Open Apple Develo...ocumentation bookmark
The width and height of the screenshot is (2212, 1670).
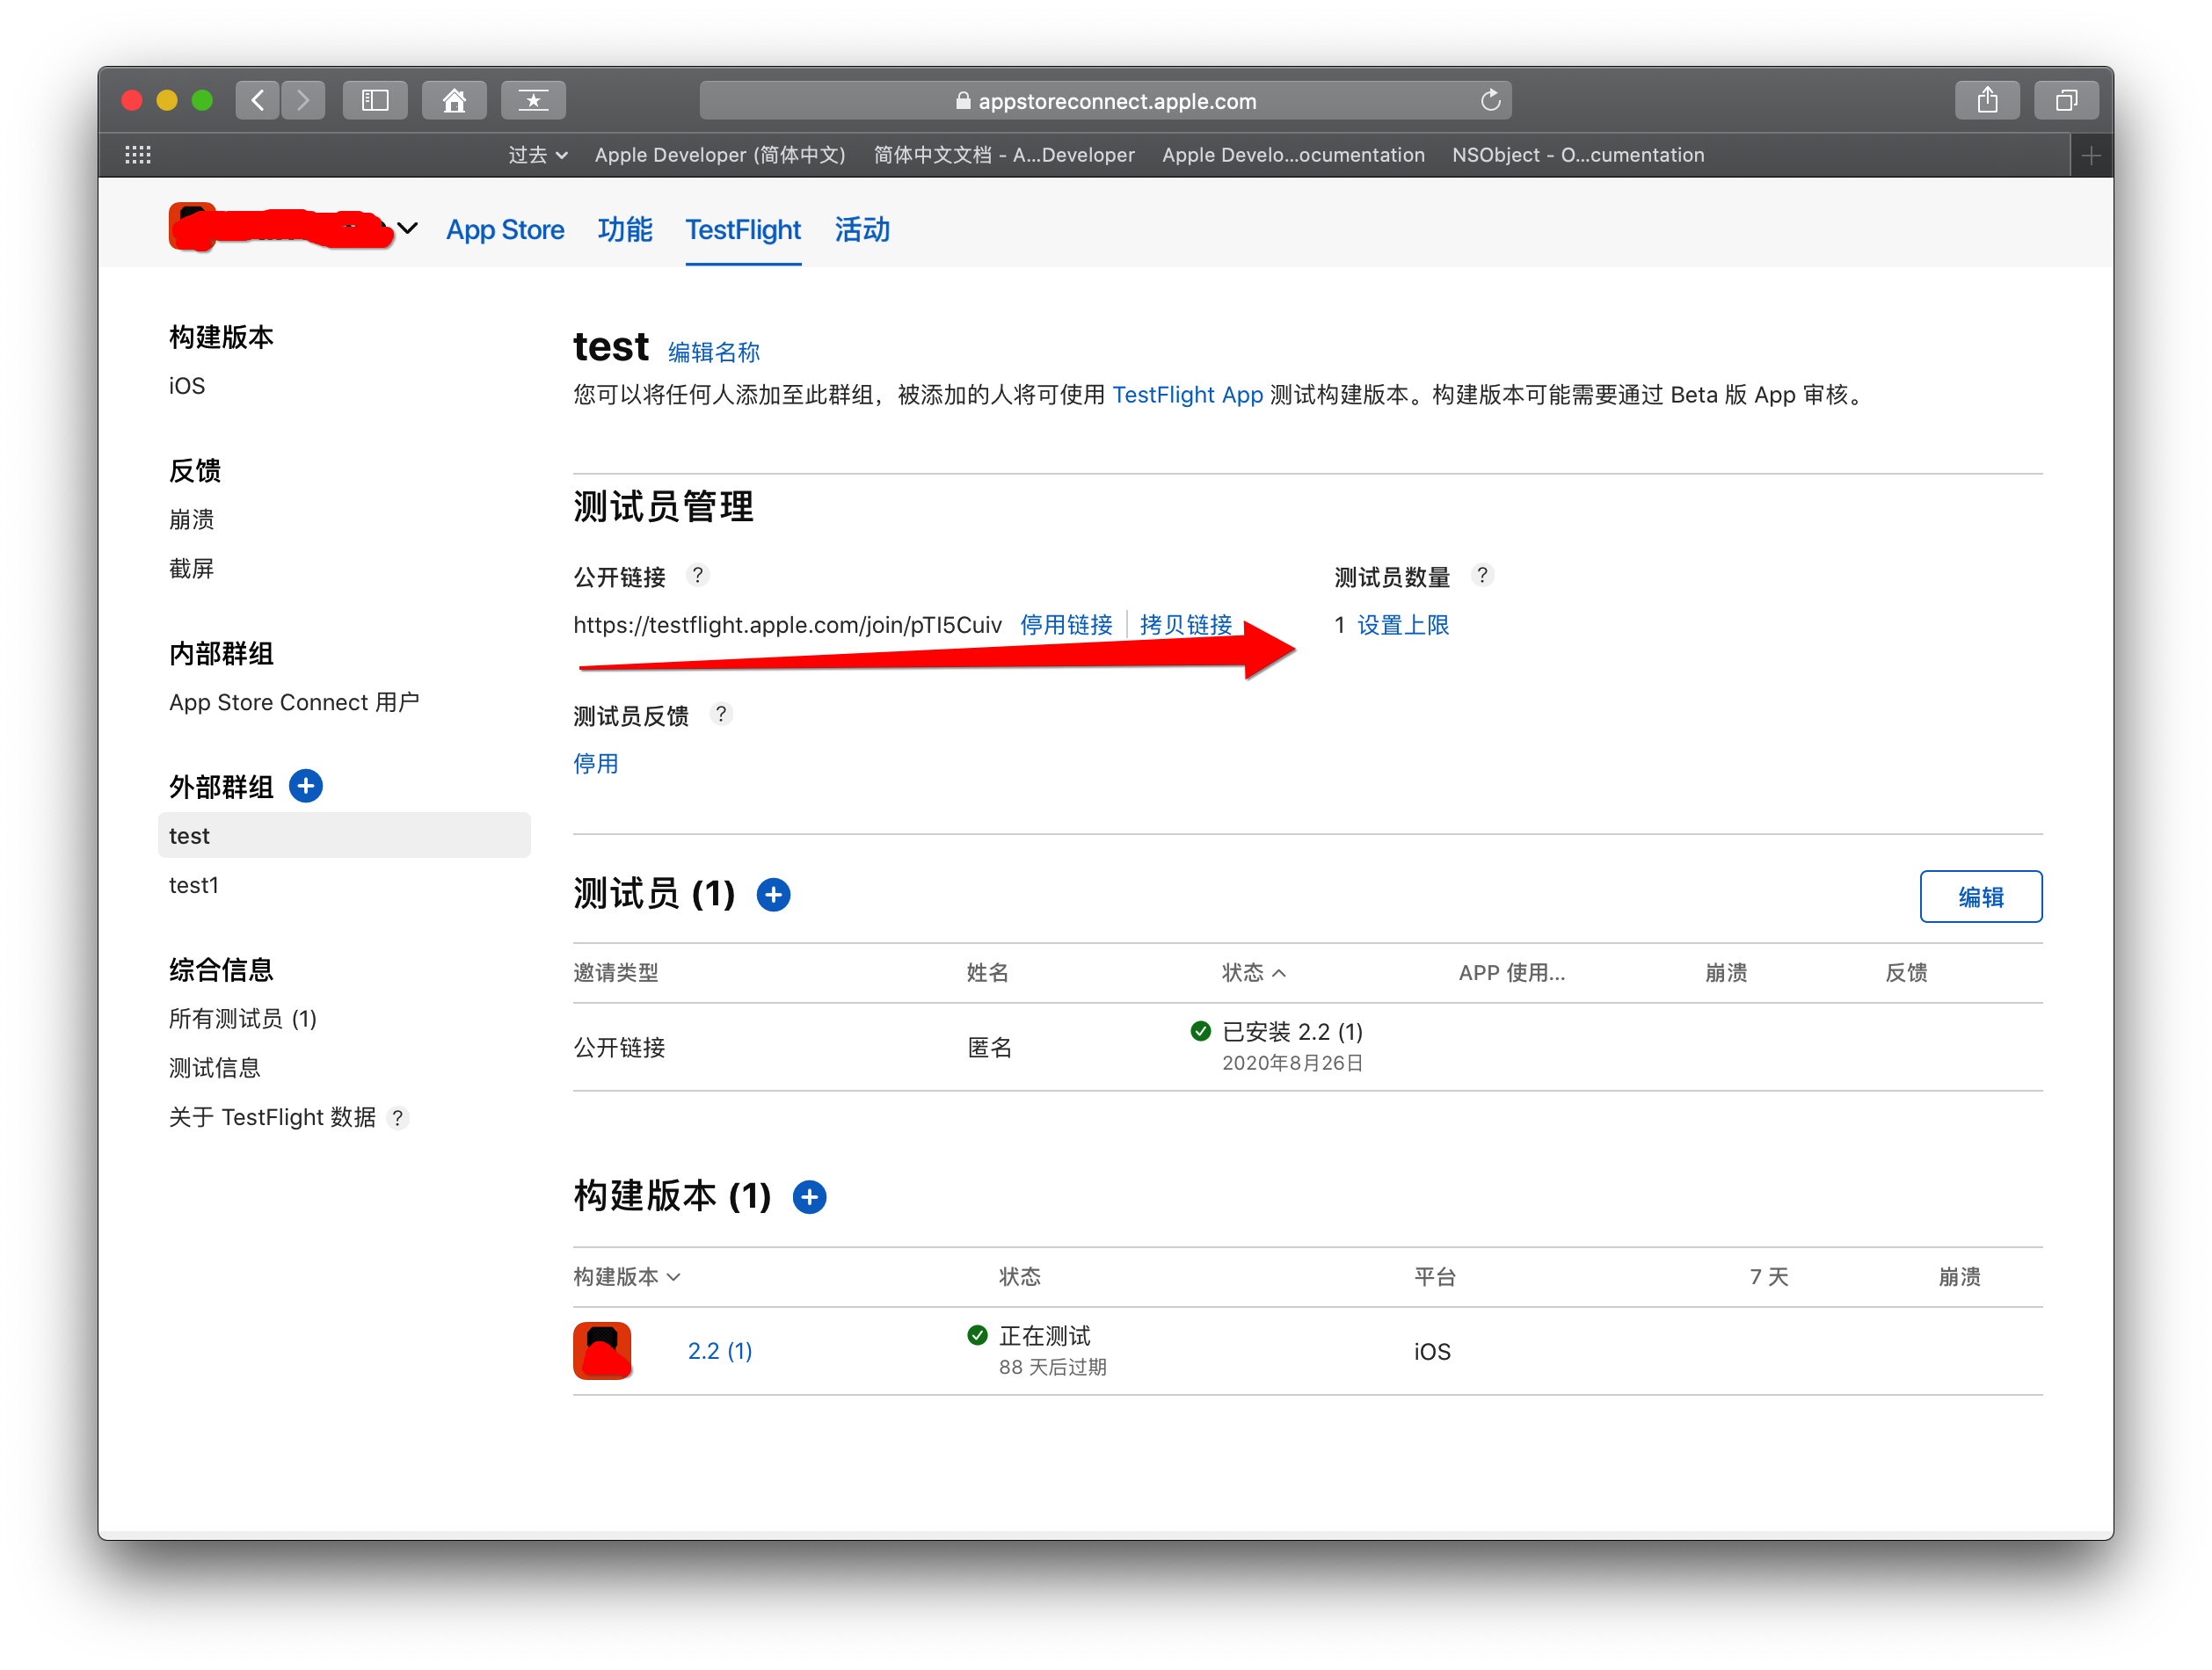click(x=1293, y=155)
